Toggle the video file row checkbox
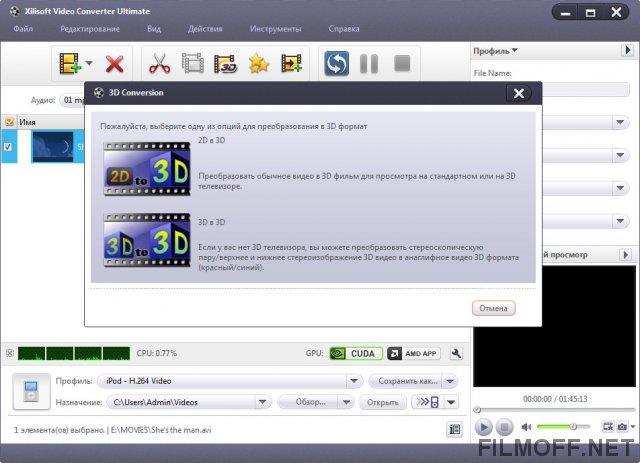The image size is (640, 463). tap(8, 147)
